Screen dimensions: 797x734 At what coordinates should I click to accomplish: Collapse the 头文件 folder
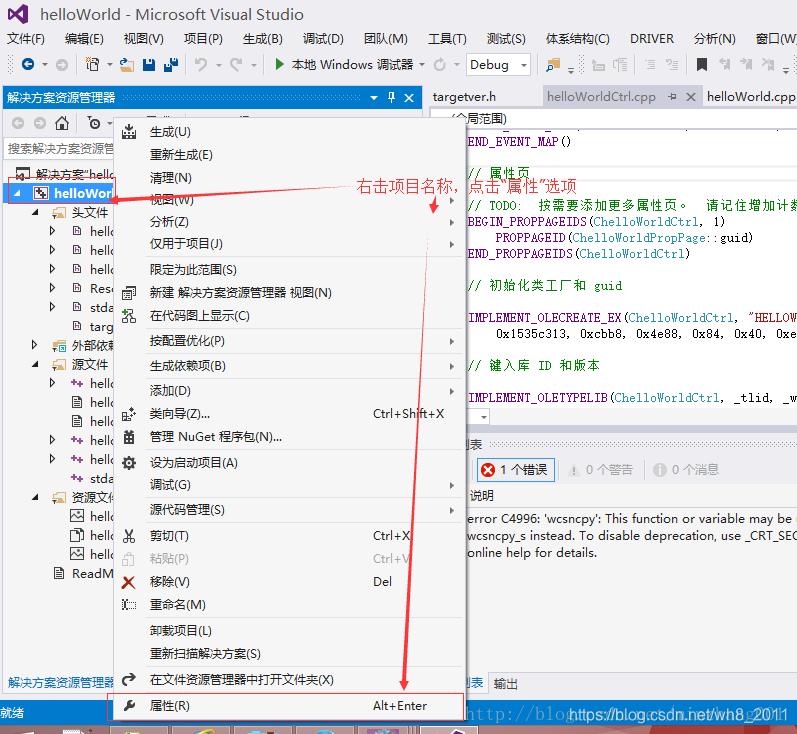(x=35, y=212)
